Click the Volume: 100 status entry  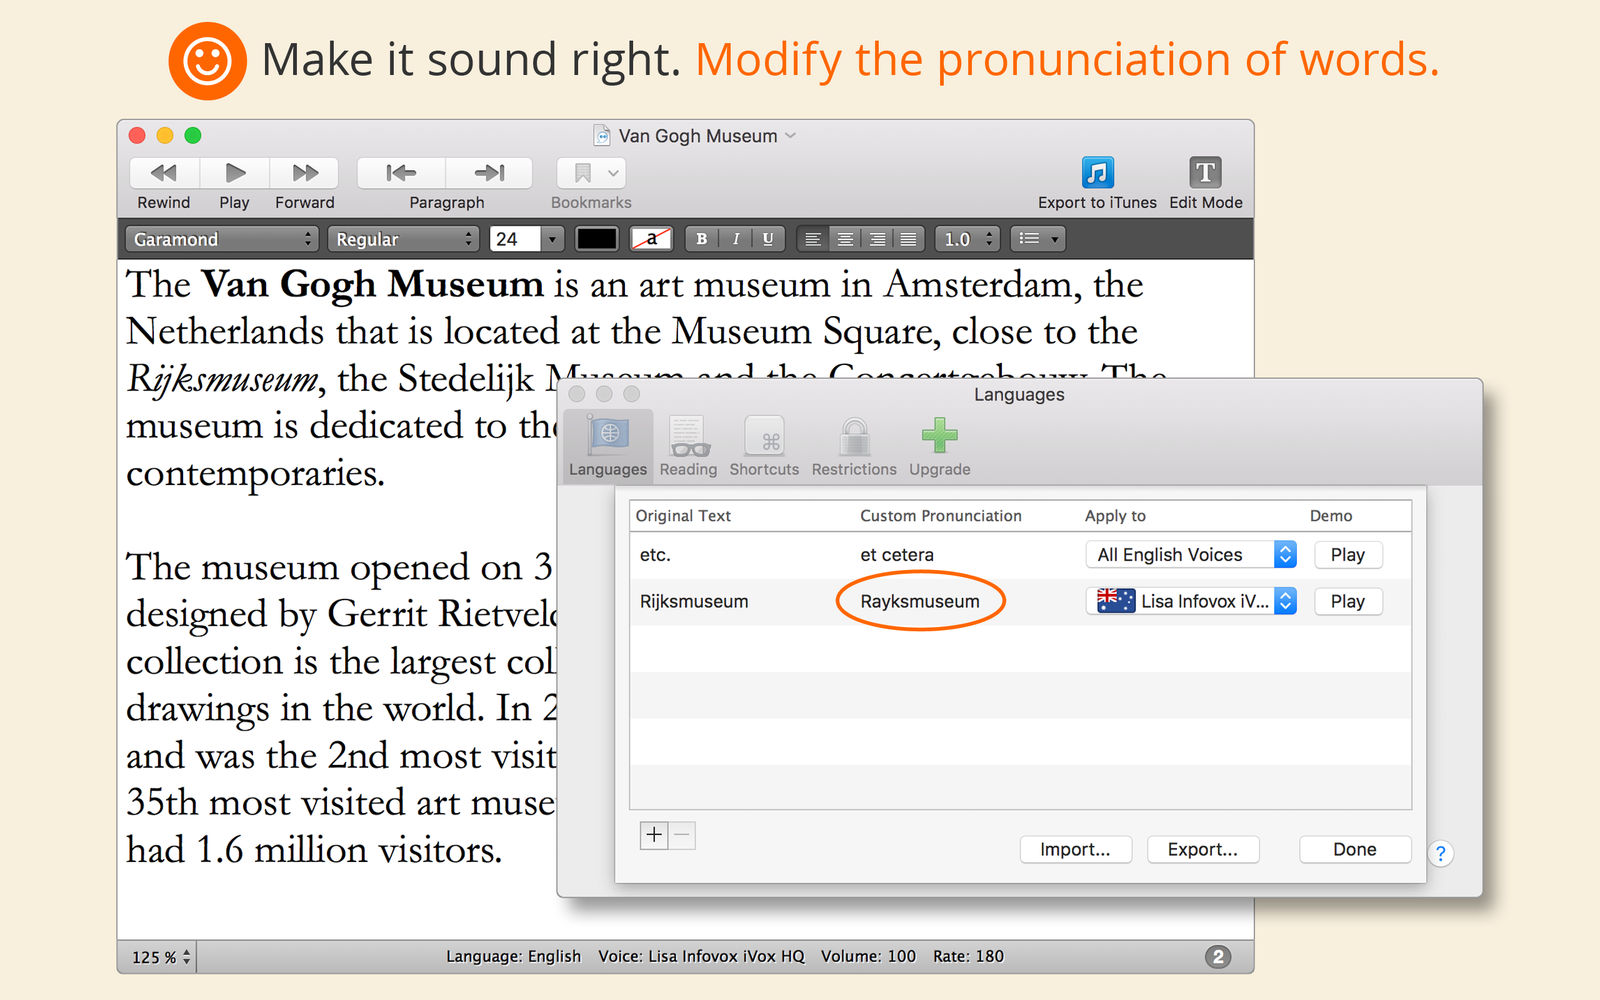click(x=868, y=956)
